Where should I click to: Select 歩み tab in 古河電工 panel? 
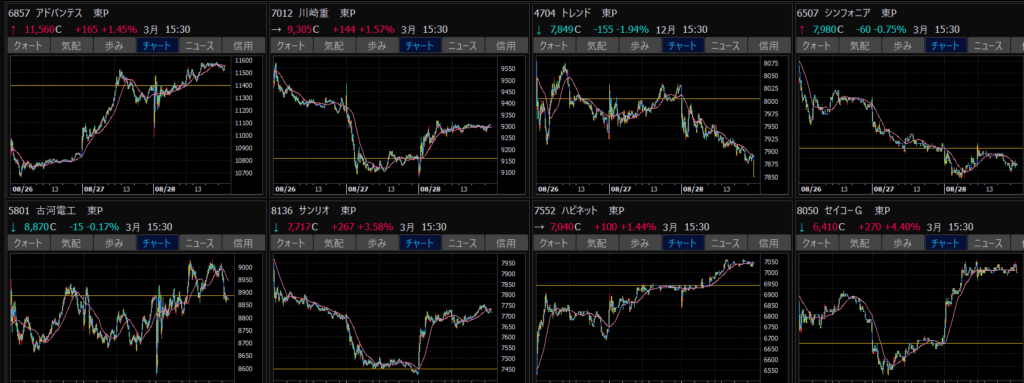[x=114, y=243]
